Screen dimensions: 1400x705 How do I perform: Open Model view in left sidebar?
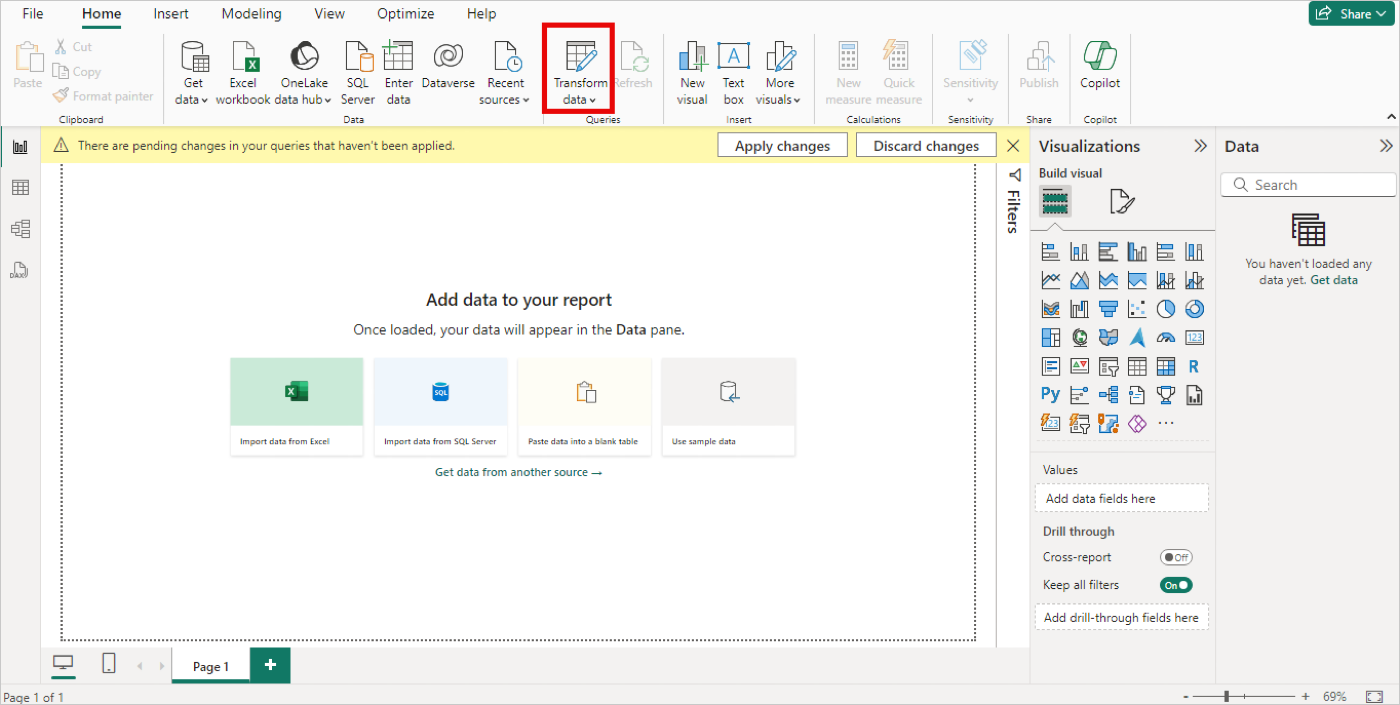pos(20,229)
